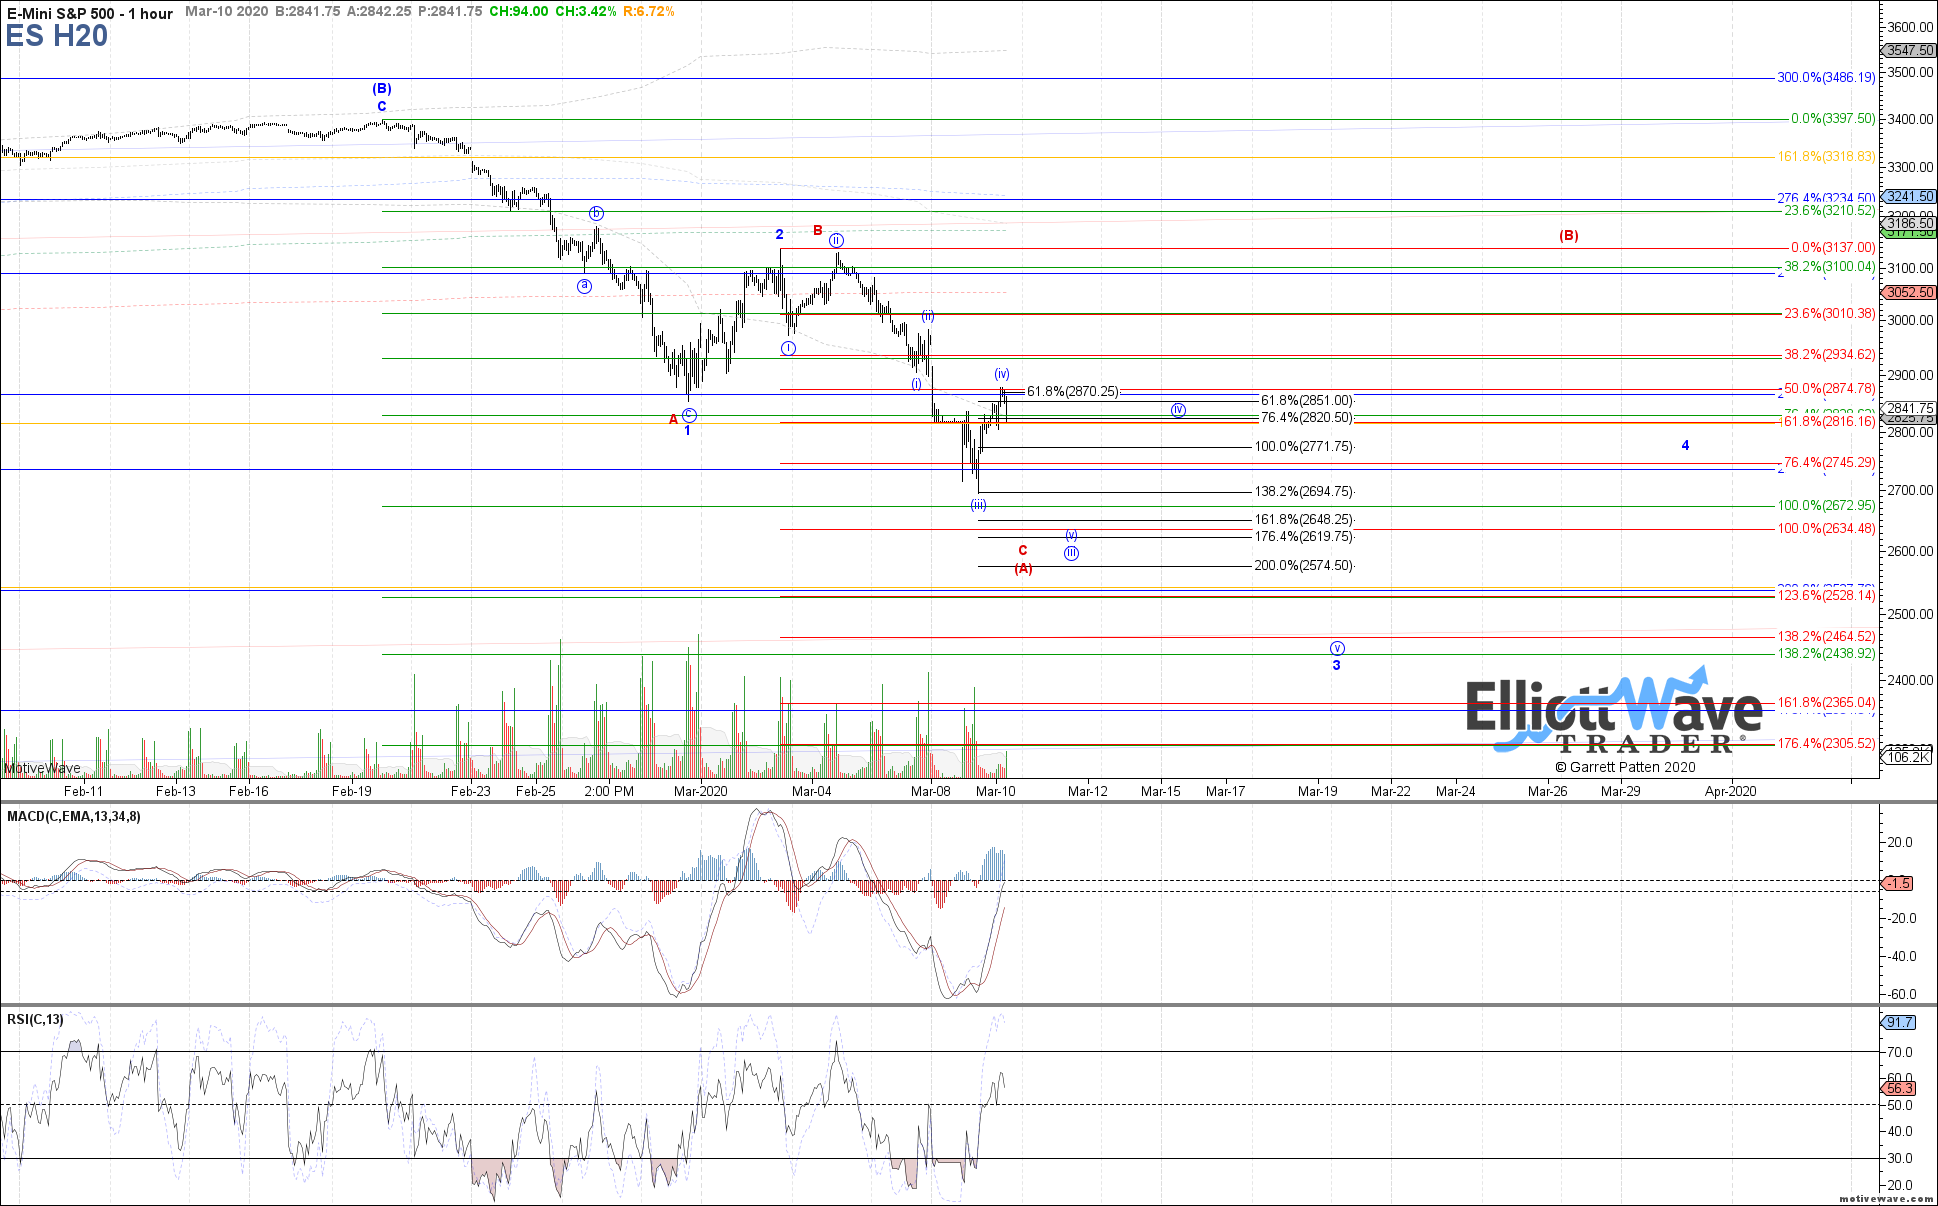Viewport: 1938px width, 1206px height.
Task: Select the red '50.0%(2874.78)' level label
Action: 1830,389
